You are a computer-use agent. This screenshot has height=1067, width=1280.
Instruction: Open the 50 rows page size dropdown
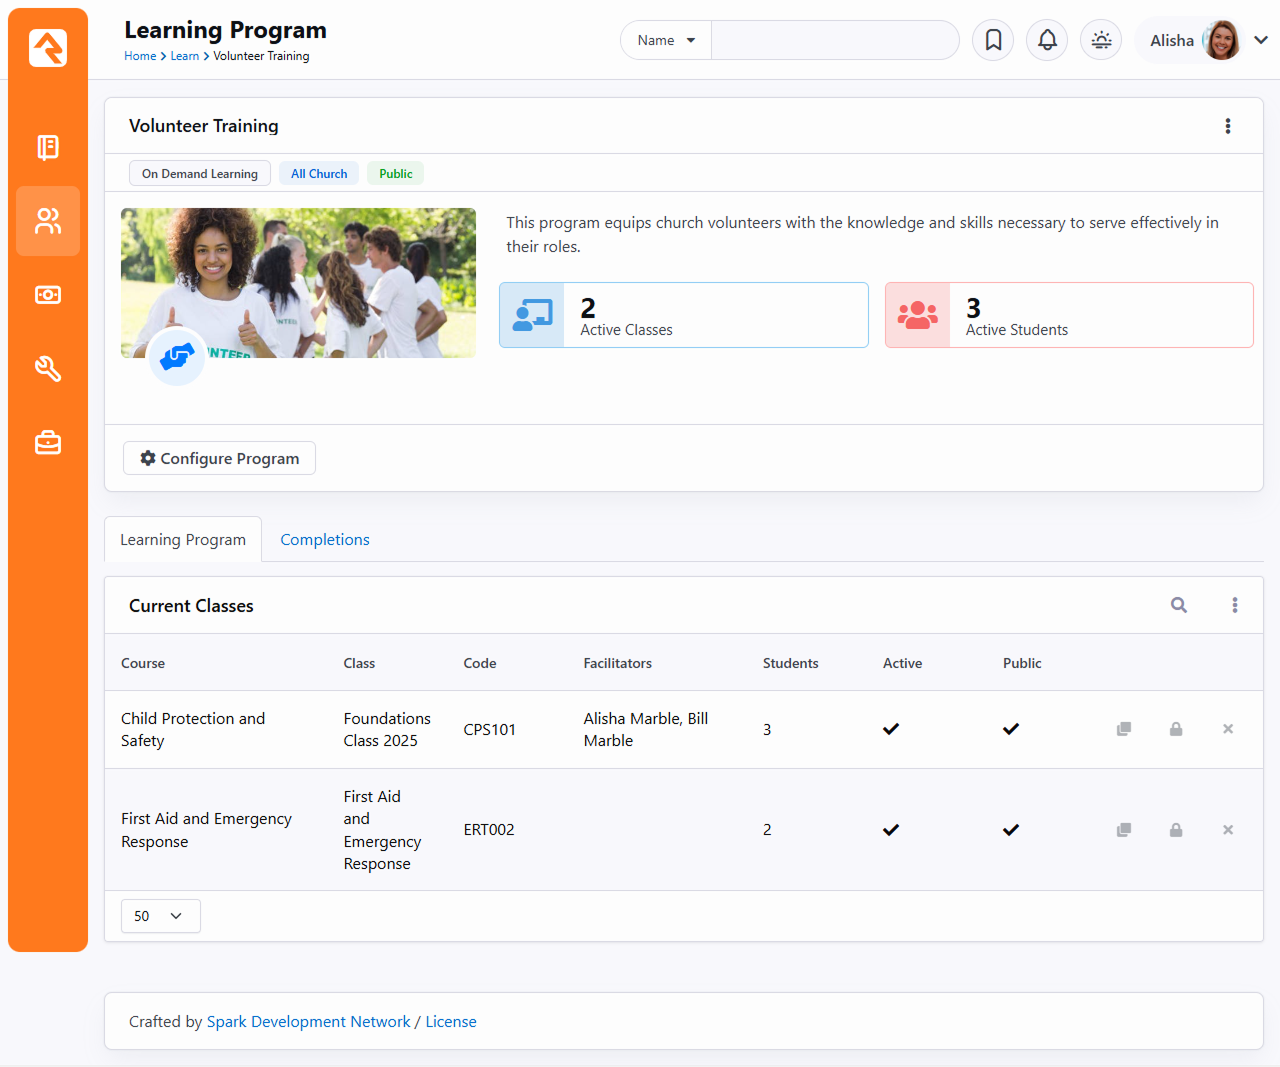coord(160,916)
